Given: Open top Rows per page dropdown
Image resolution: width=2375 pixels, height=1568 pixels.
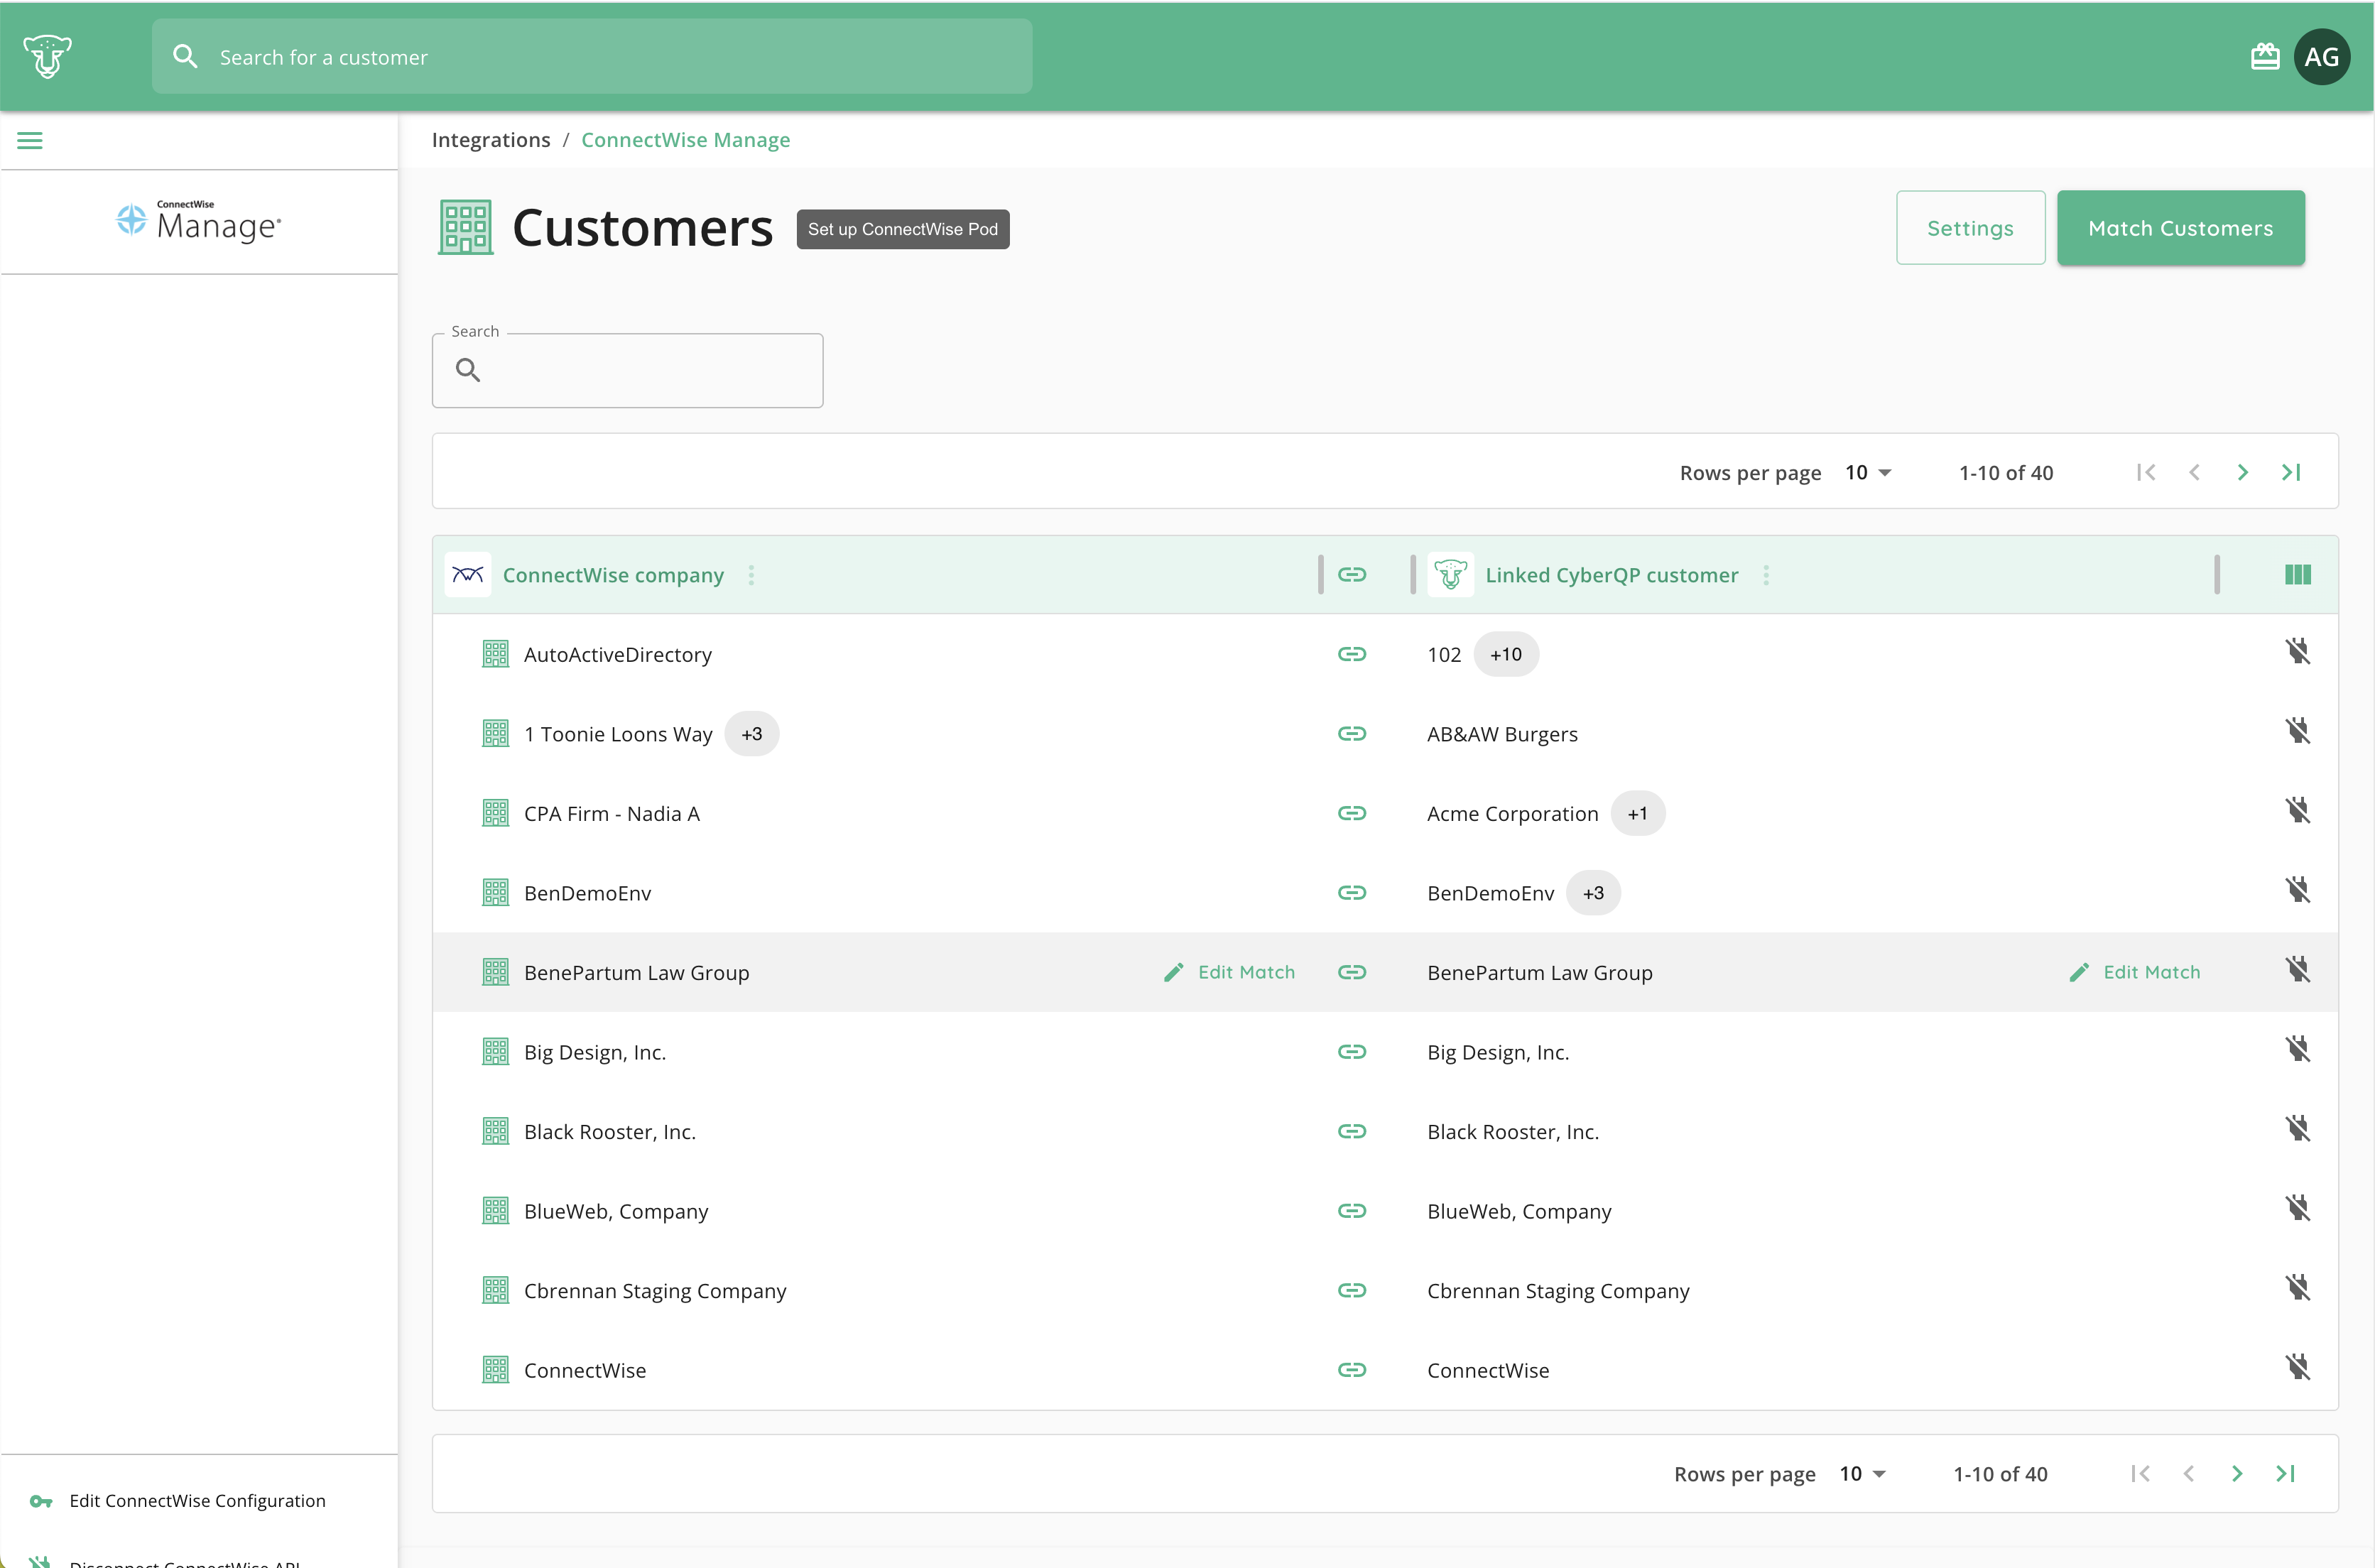Looking at the screenshot, I should 1868,473.
